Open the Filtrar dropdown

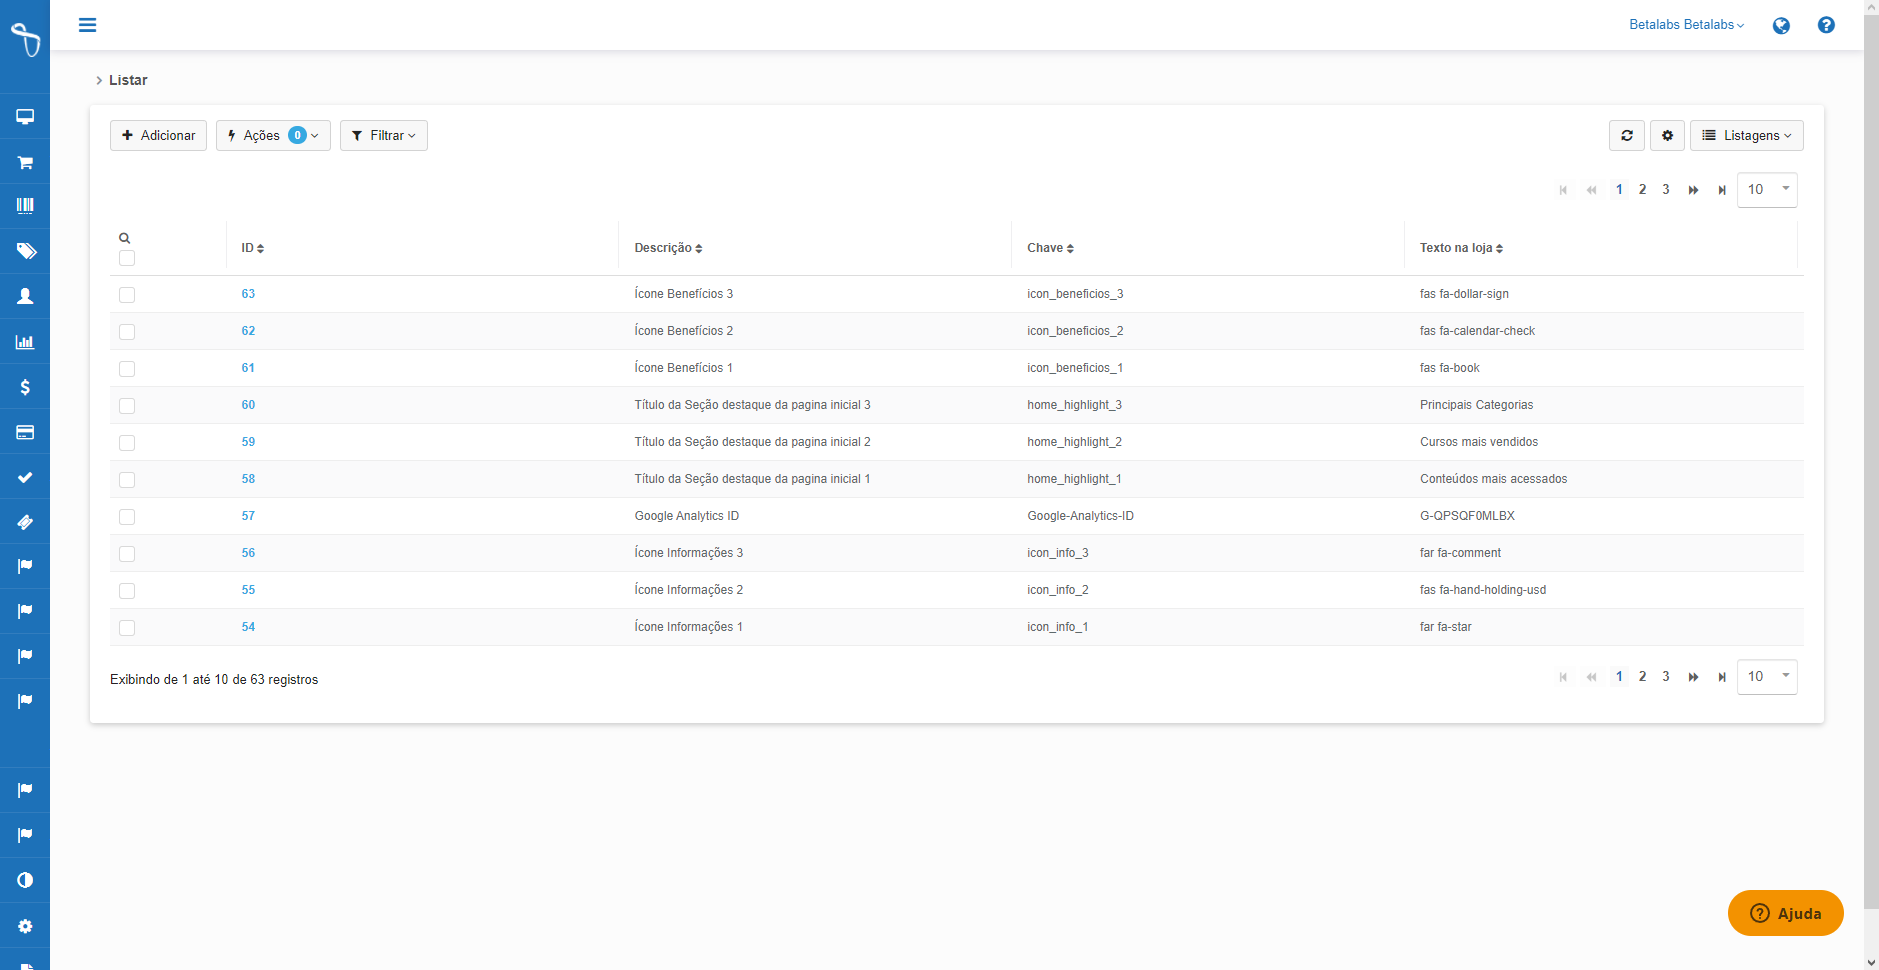[x=384, y=136]
